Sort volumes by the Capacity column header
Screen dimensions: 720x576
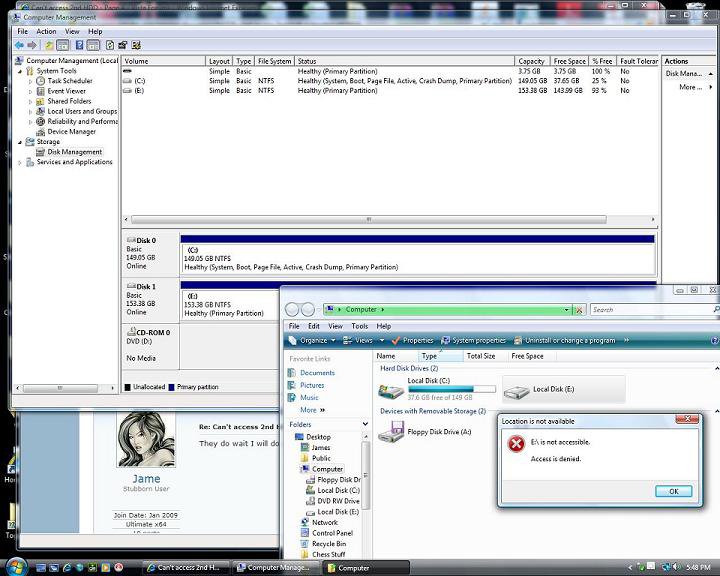point(532,61)
